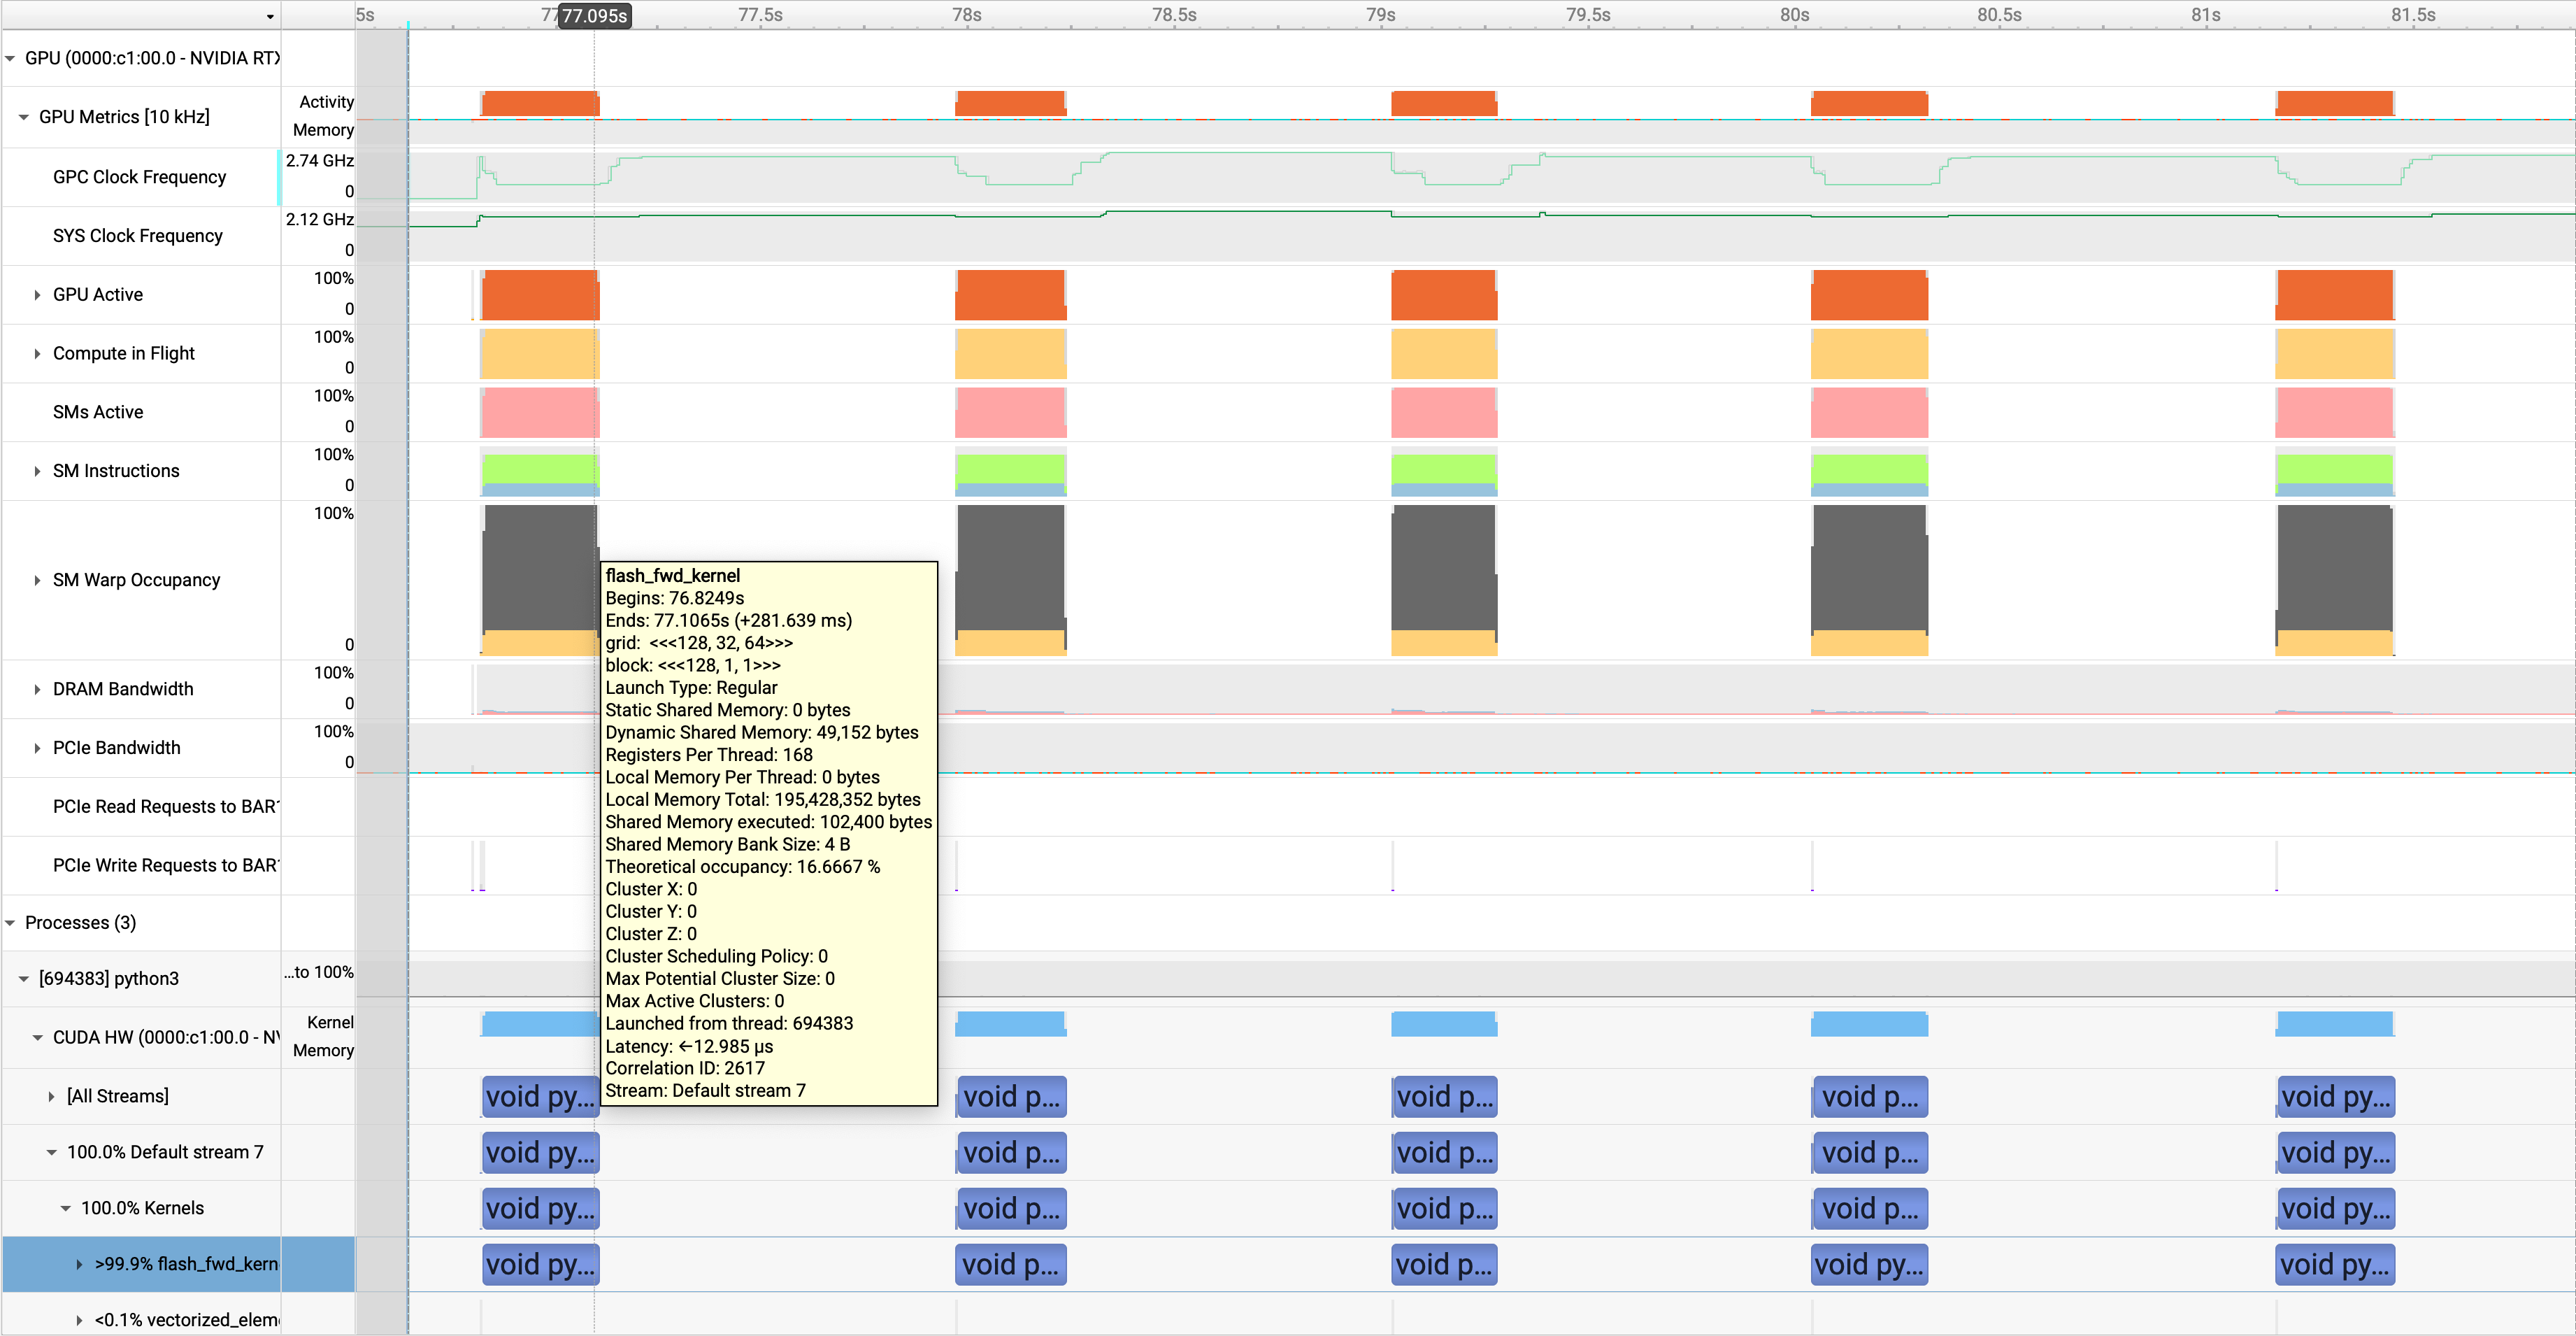The height and width of the screenshot is (1336, 2576).
Task: Expand the SM Instructions row
Action: click(x=37, y=471)
